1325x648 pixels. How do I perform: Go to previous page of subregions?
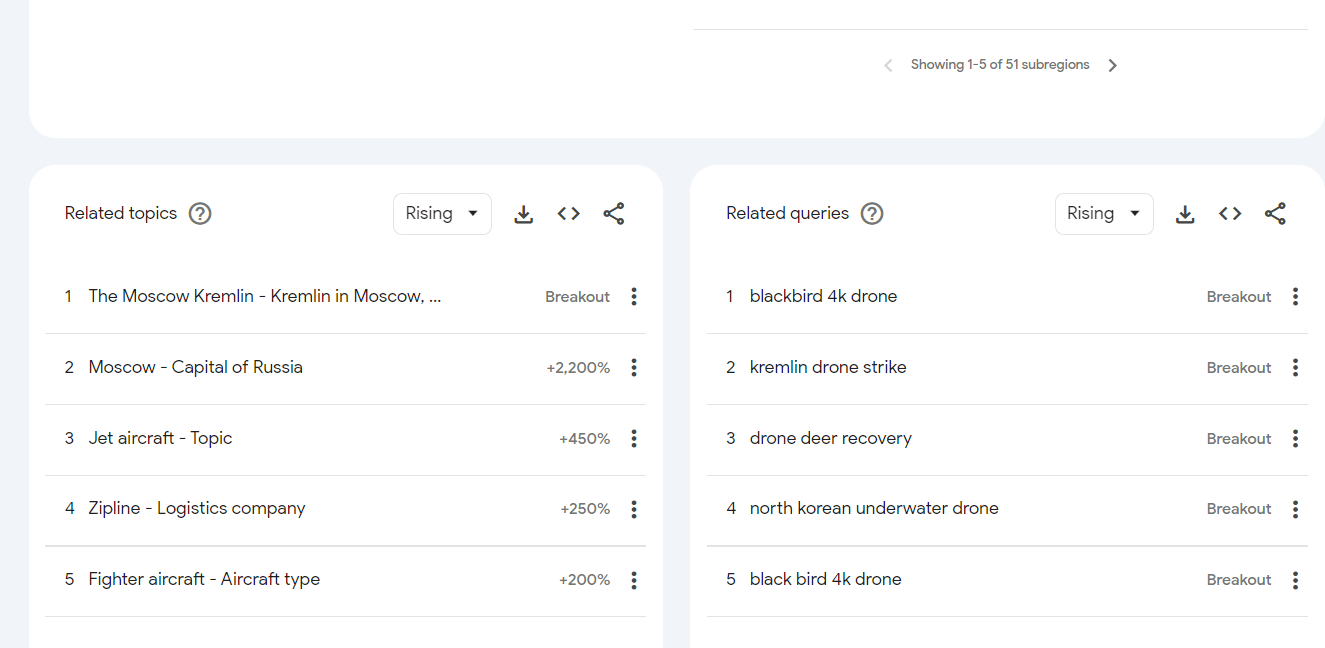tap(888, 65)
